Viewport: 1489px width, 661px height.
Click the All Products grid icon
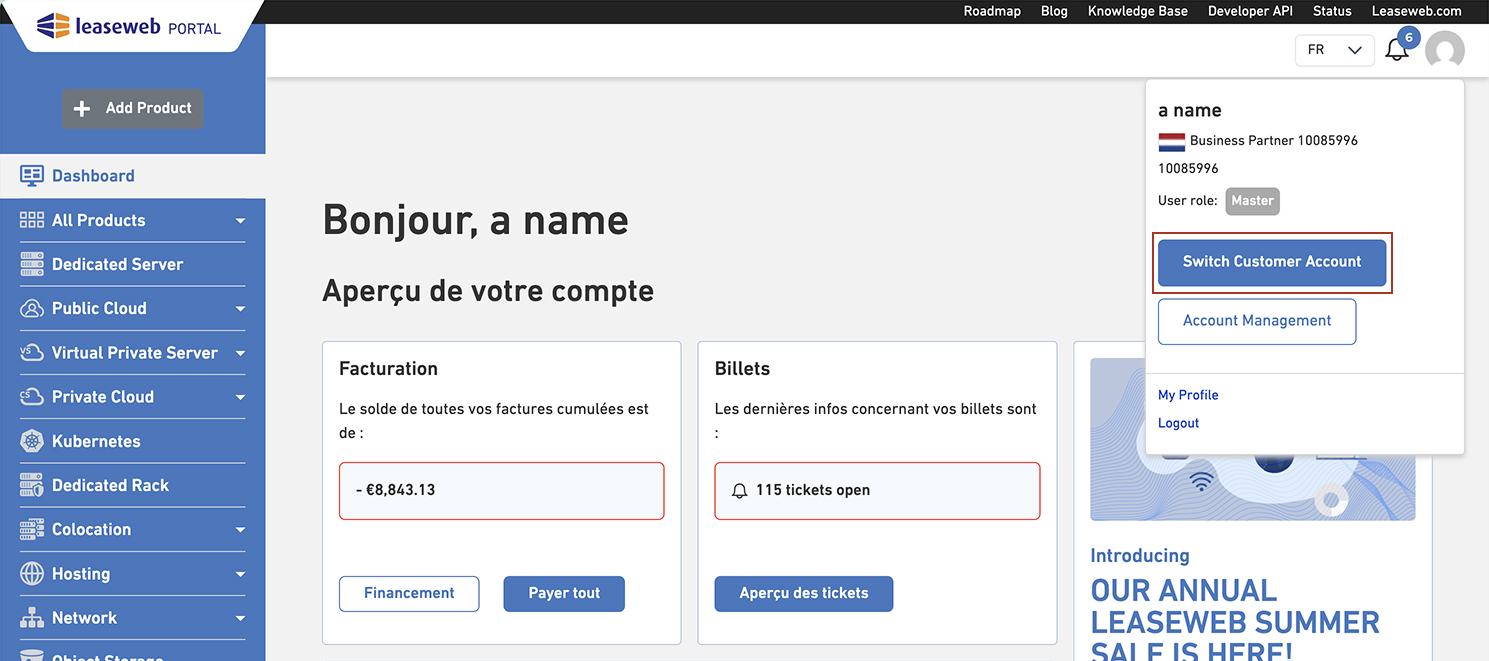(x=32, y=220)
